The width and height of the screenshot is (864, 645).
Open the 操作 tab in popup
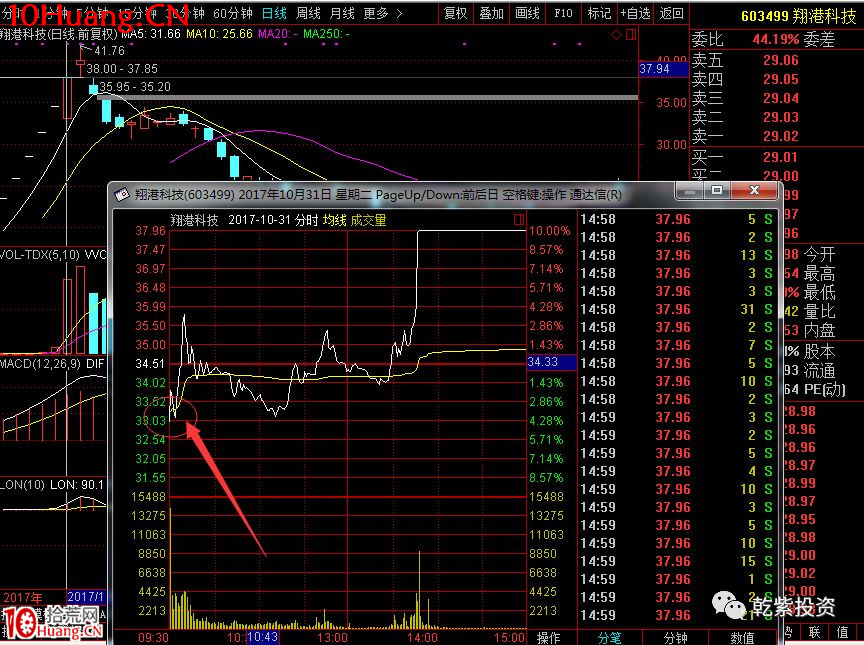tap(548, 638)
